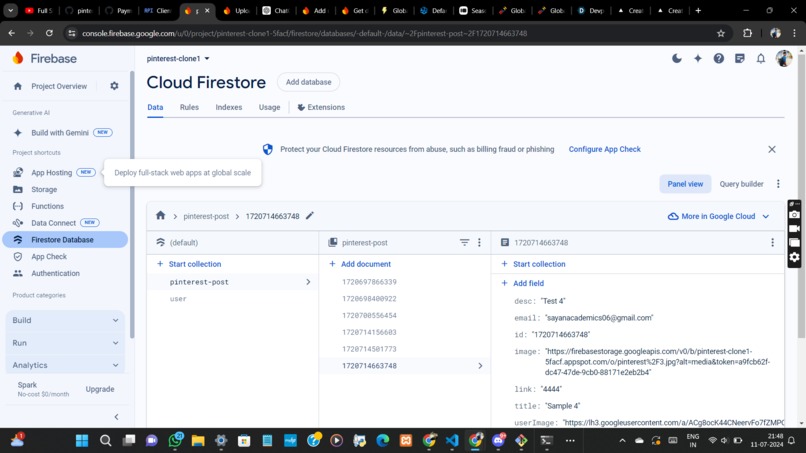Open document 1720714663748 options menu

coord(772,242)
